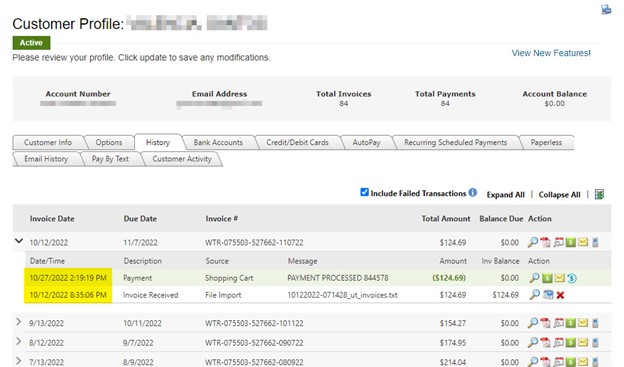Go to Credit/Debit Cards tab
The width and height of the screenshot is (624, 367).
[x=297, y=143]
